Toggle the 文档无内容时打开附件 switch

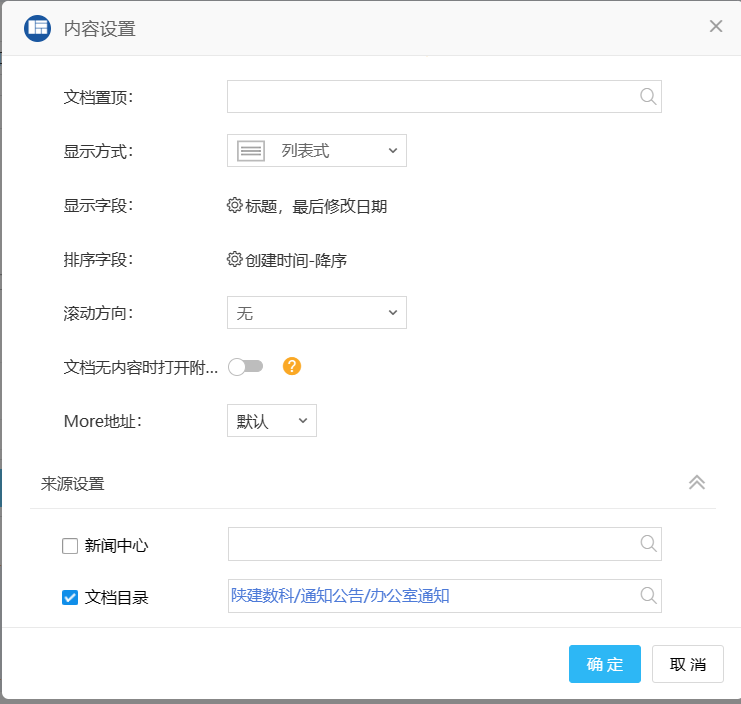pyautogui.click(x=245, y=367)
